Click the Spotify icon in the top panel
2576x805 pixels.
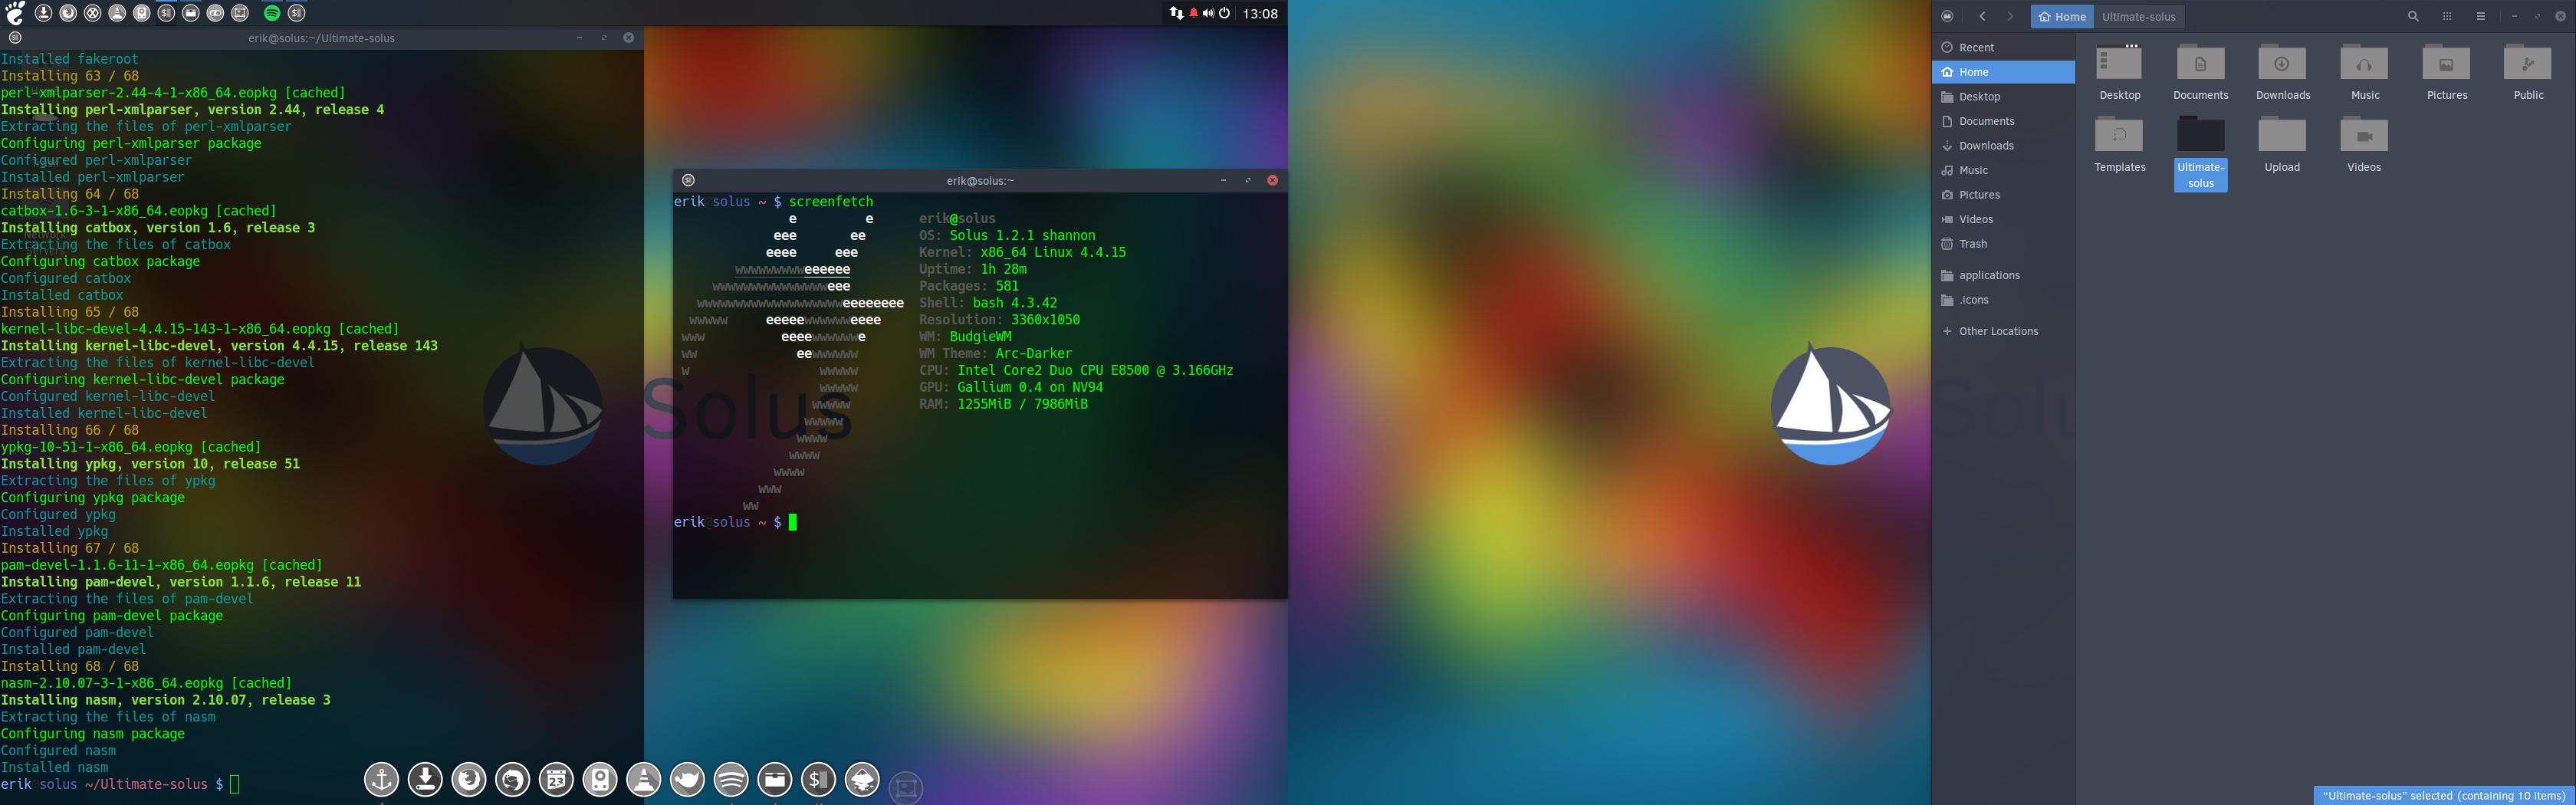tap(272, 13)
